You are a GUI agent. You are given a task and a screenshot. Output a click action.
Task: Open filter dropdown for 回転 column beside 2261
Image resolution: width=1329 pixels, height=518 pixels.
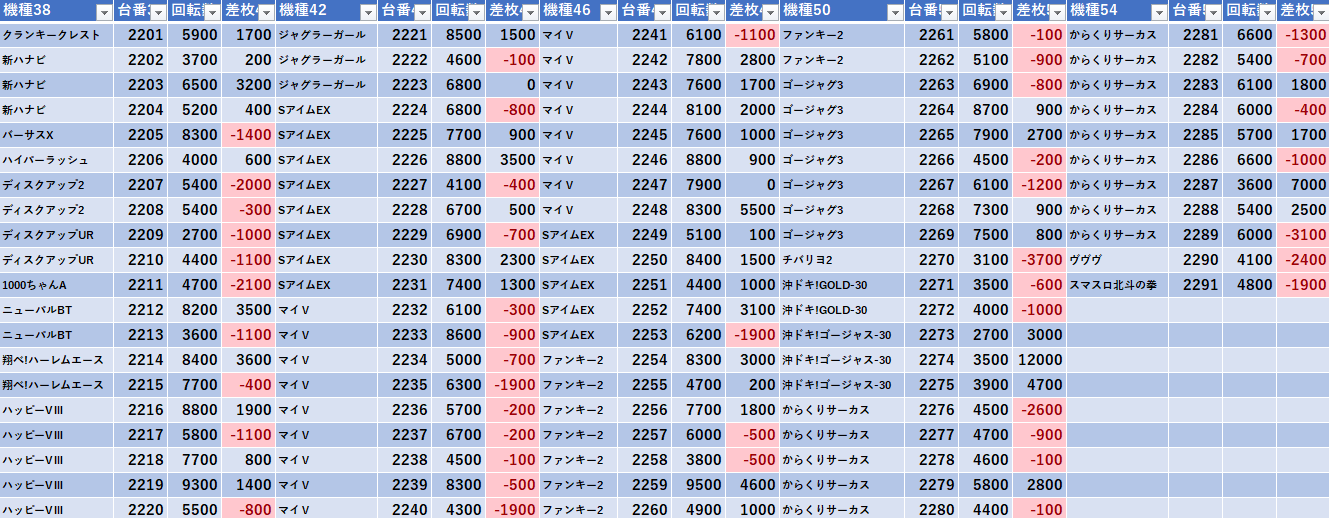tap(1003, 12)
